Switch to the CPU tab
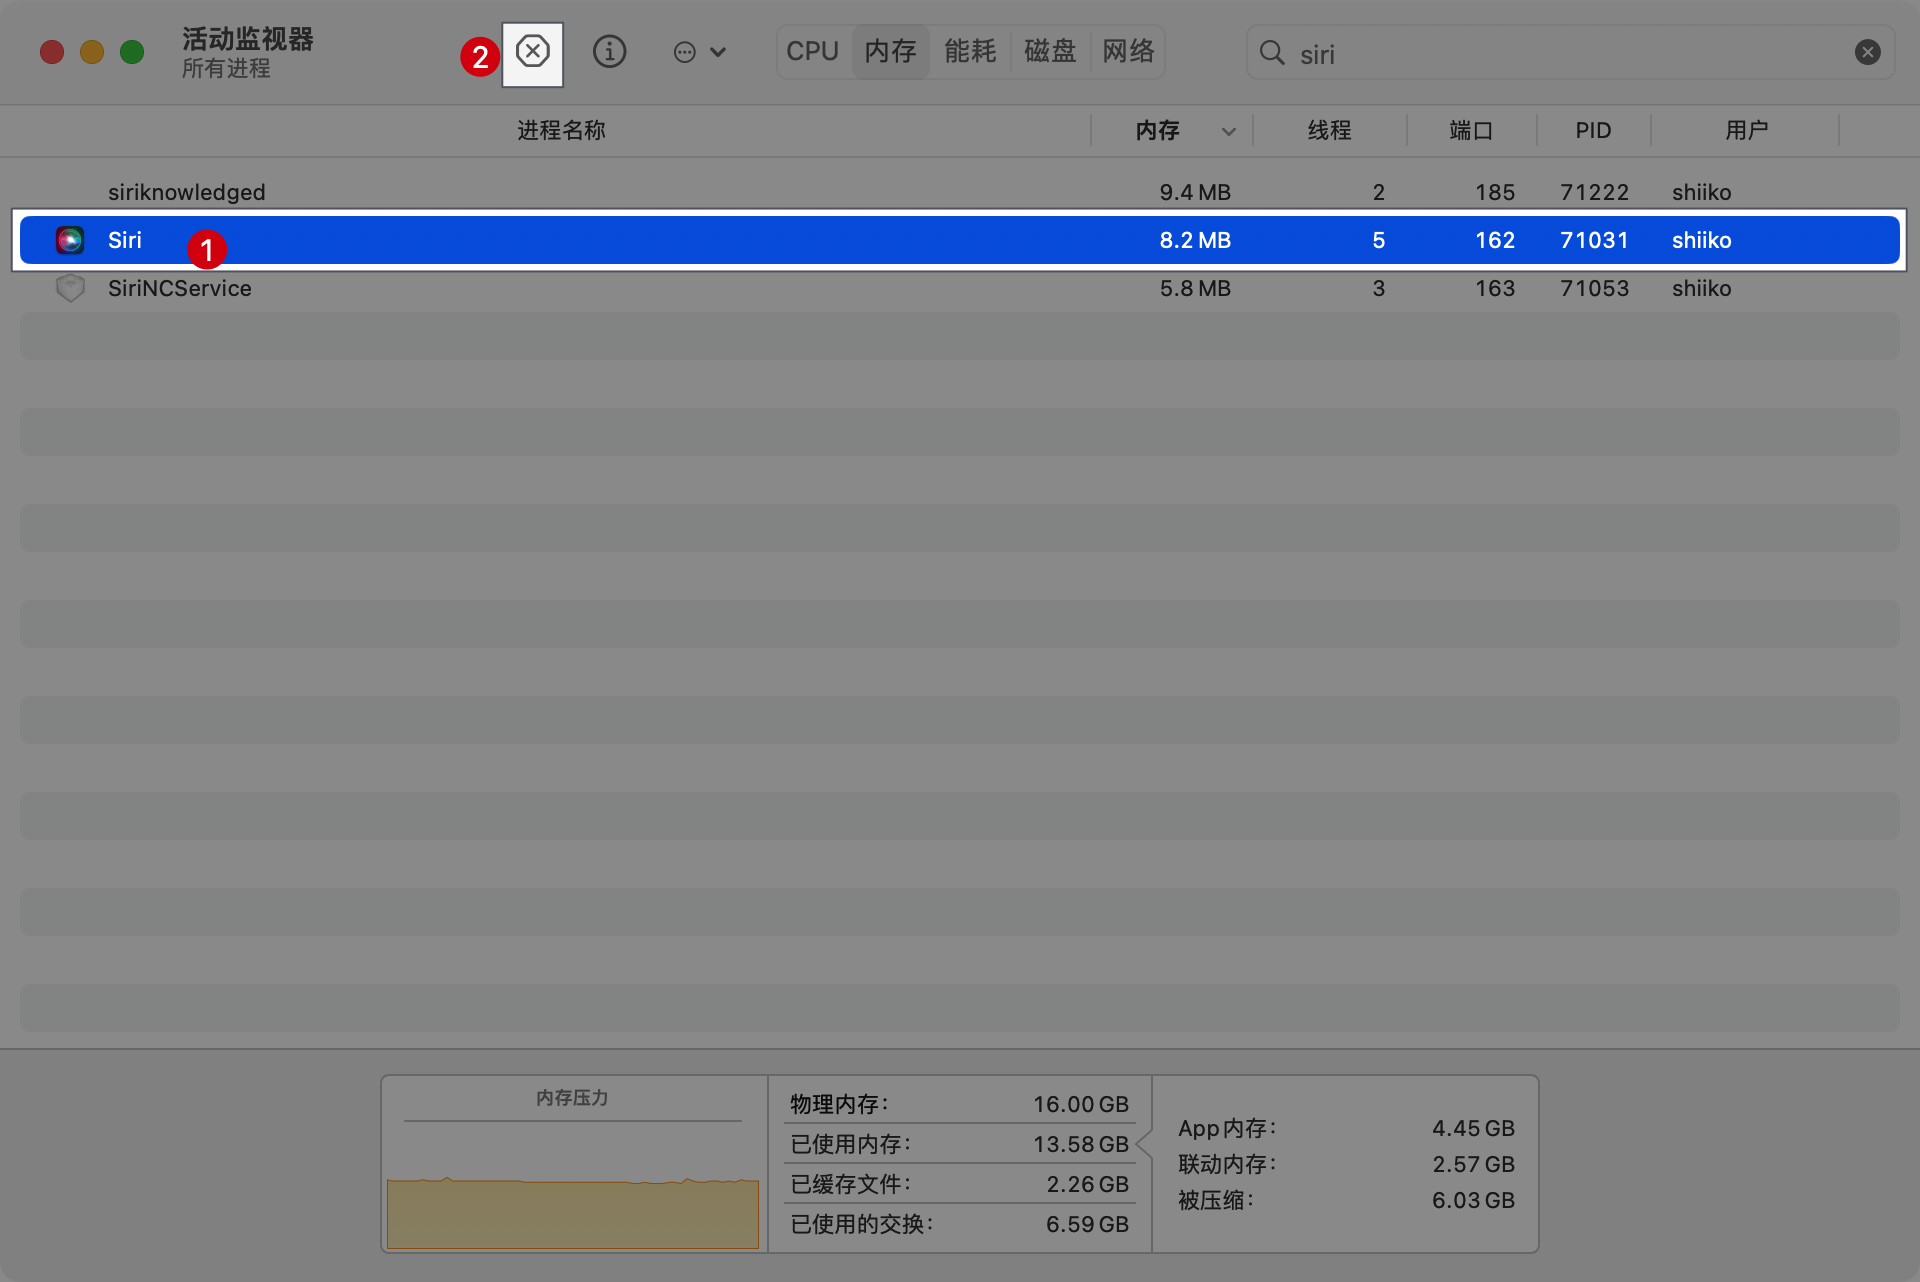Viewport: 1920px width, 1282px height. coord(812,51)
